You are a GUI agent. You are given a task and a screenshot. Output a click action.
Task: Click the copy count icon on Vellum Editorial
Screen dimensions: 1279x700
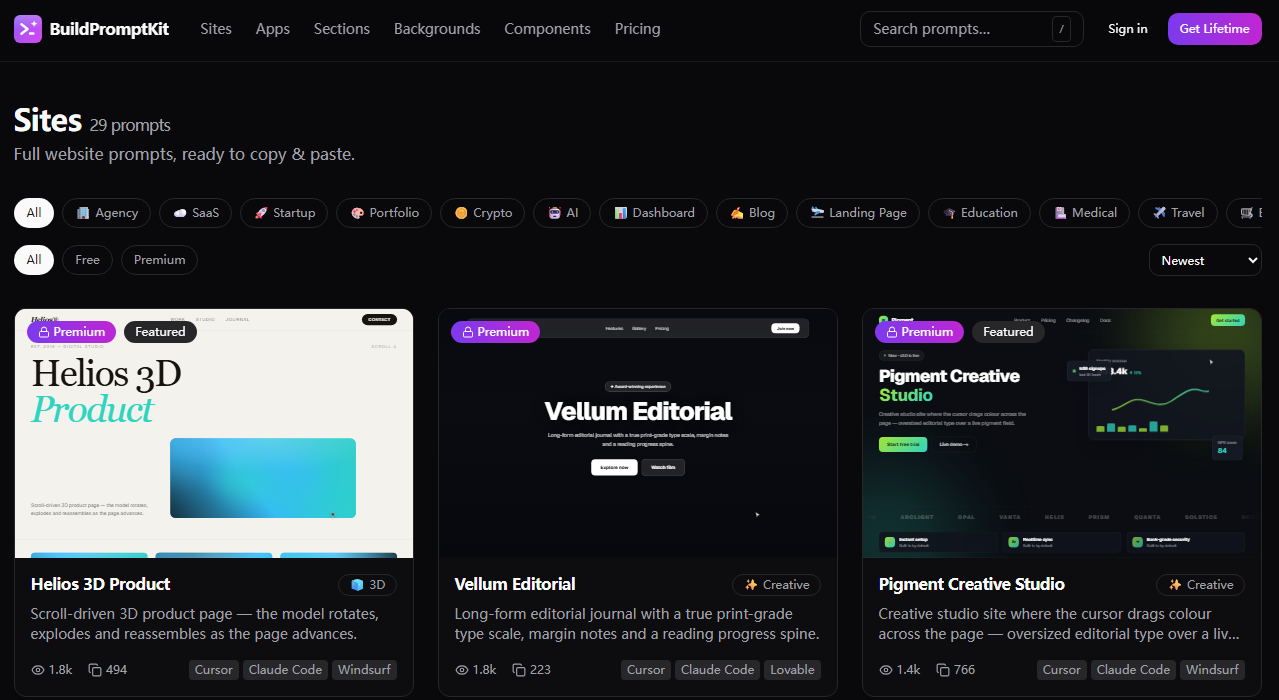pyautogui.click(x=519, y=670)
